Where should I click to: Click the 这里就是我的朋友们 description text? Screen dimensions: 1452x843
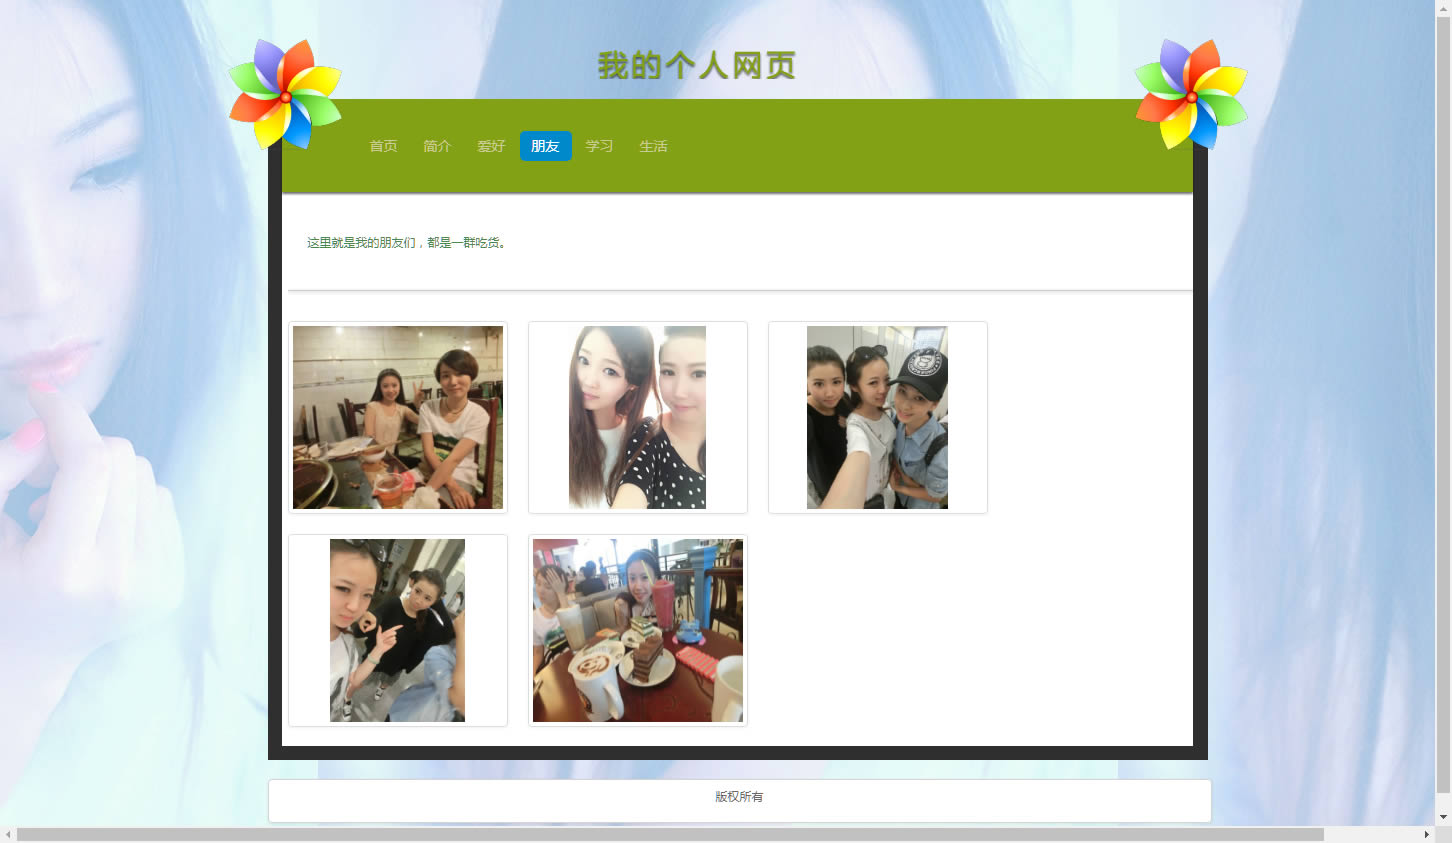point(406,243)
